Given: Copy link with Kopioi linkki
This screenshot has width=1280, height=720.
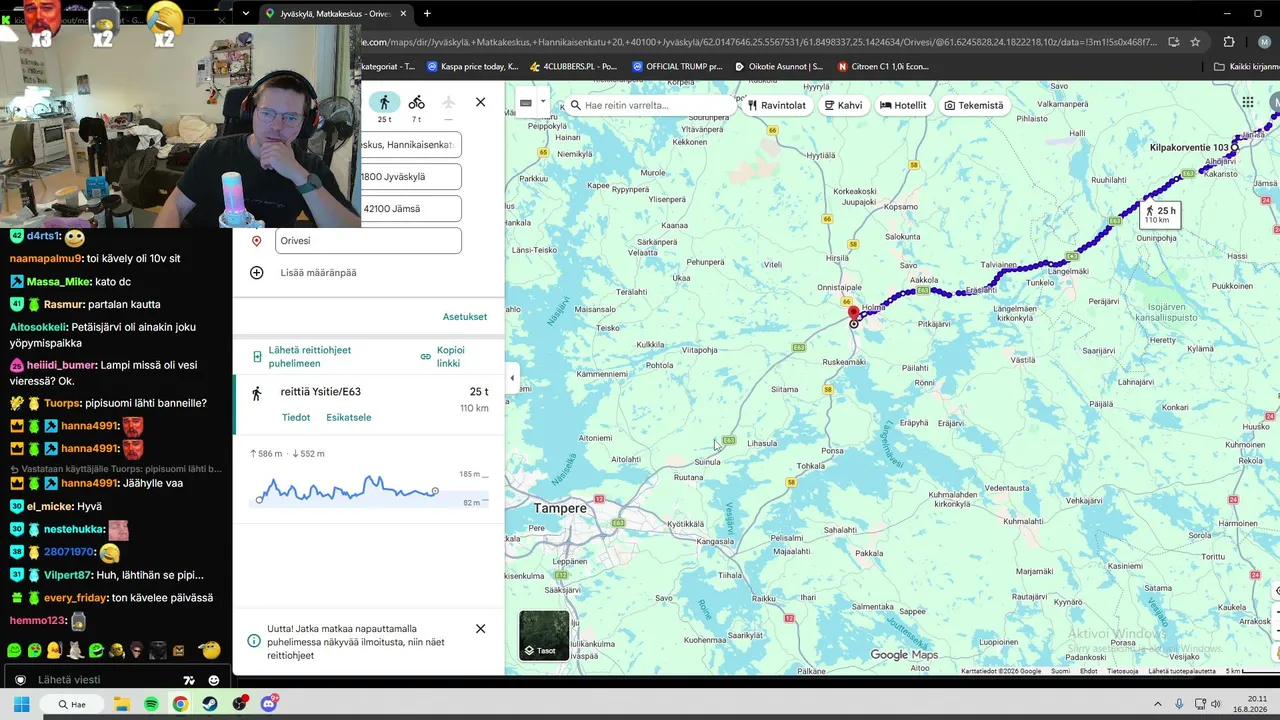Looking at the screenshot, I should pos(441,357).
